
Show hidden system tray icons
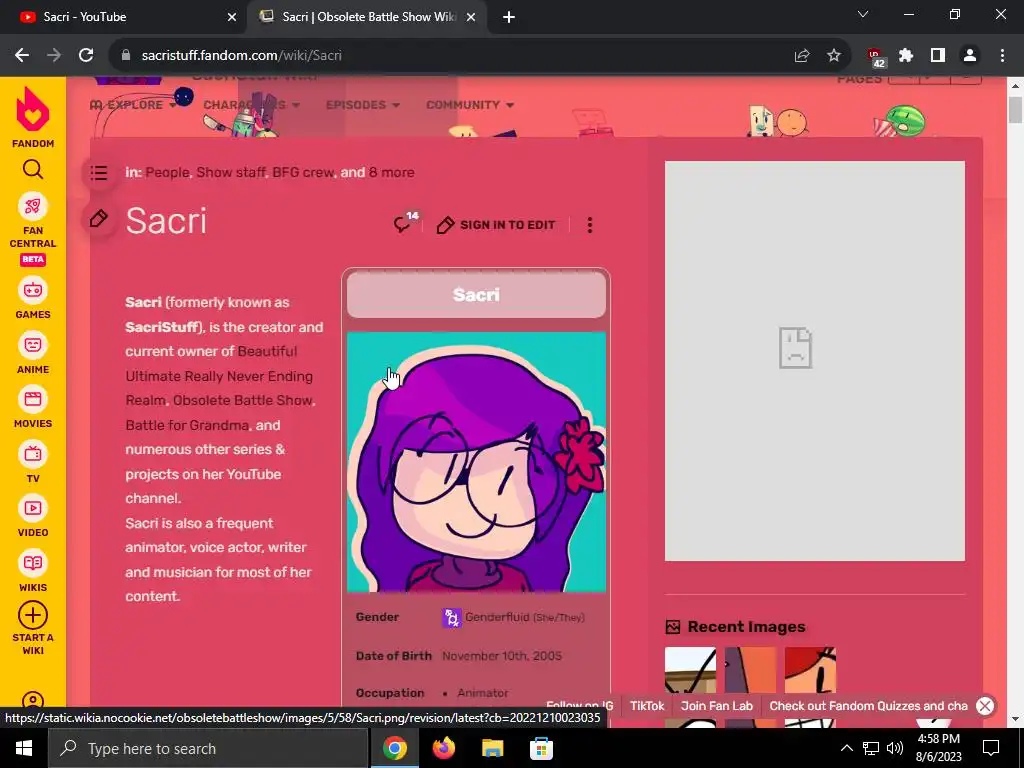(846, 748)
